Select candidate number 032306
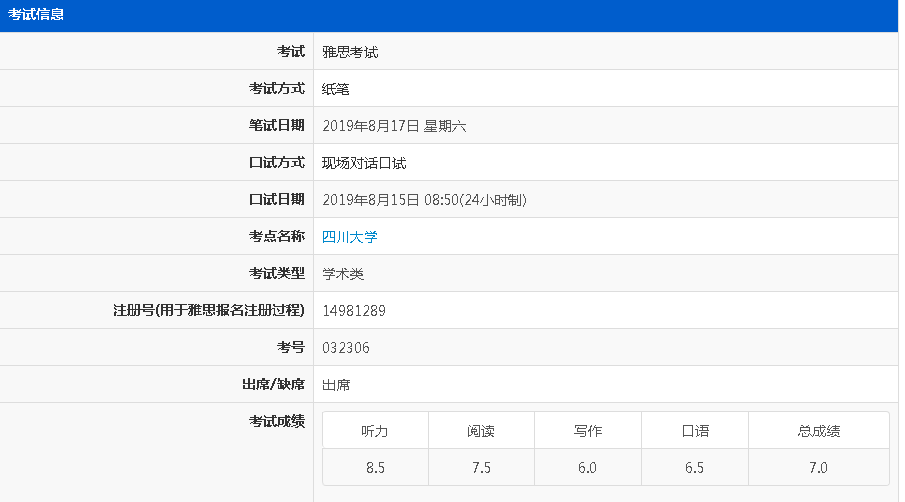 point(346,347)
